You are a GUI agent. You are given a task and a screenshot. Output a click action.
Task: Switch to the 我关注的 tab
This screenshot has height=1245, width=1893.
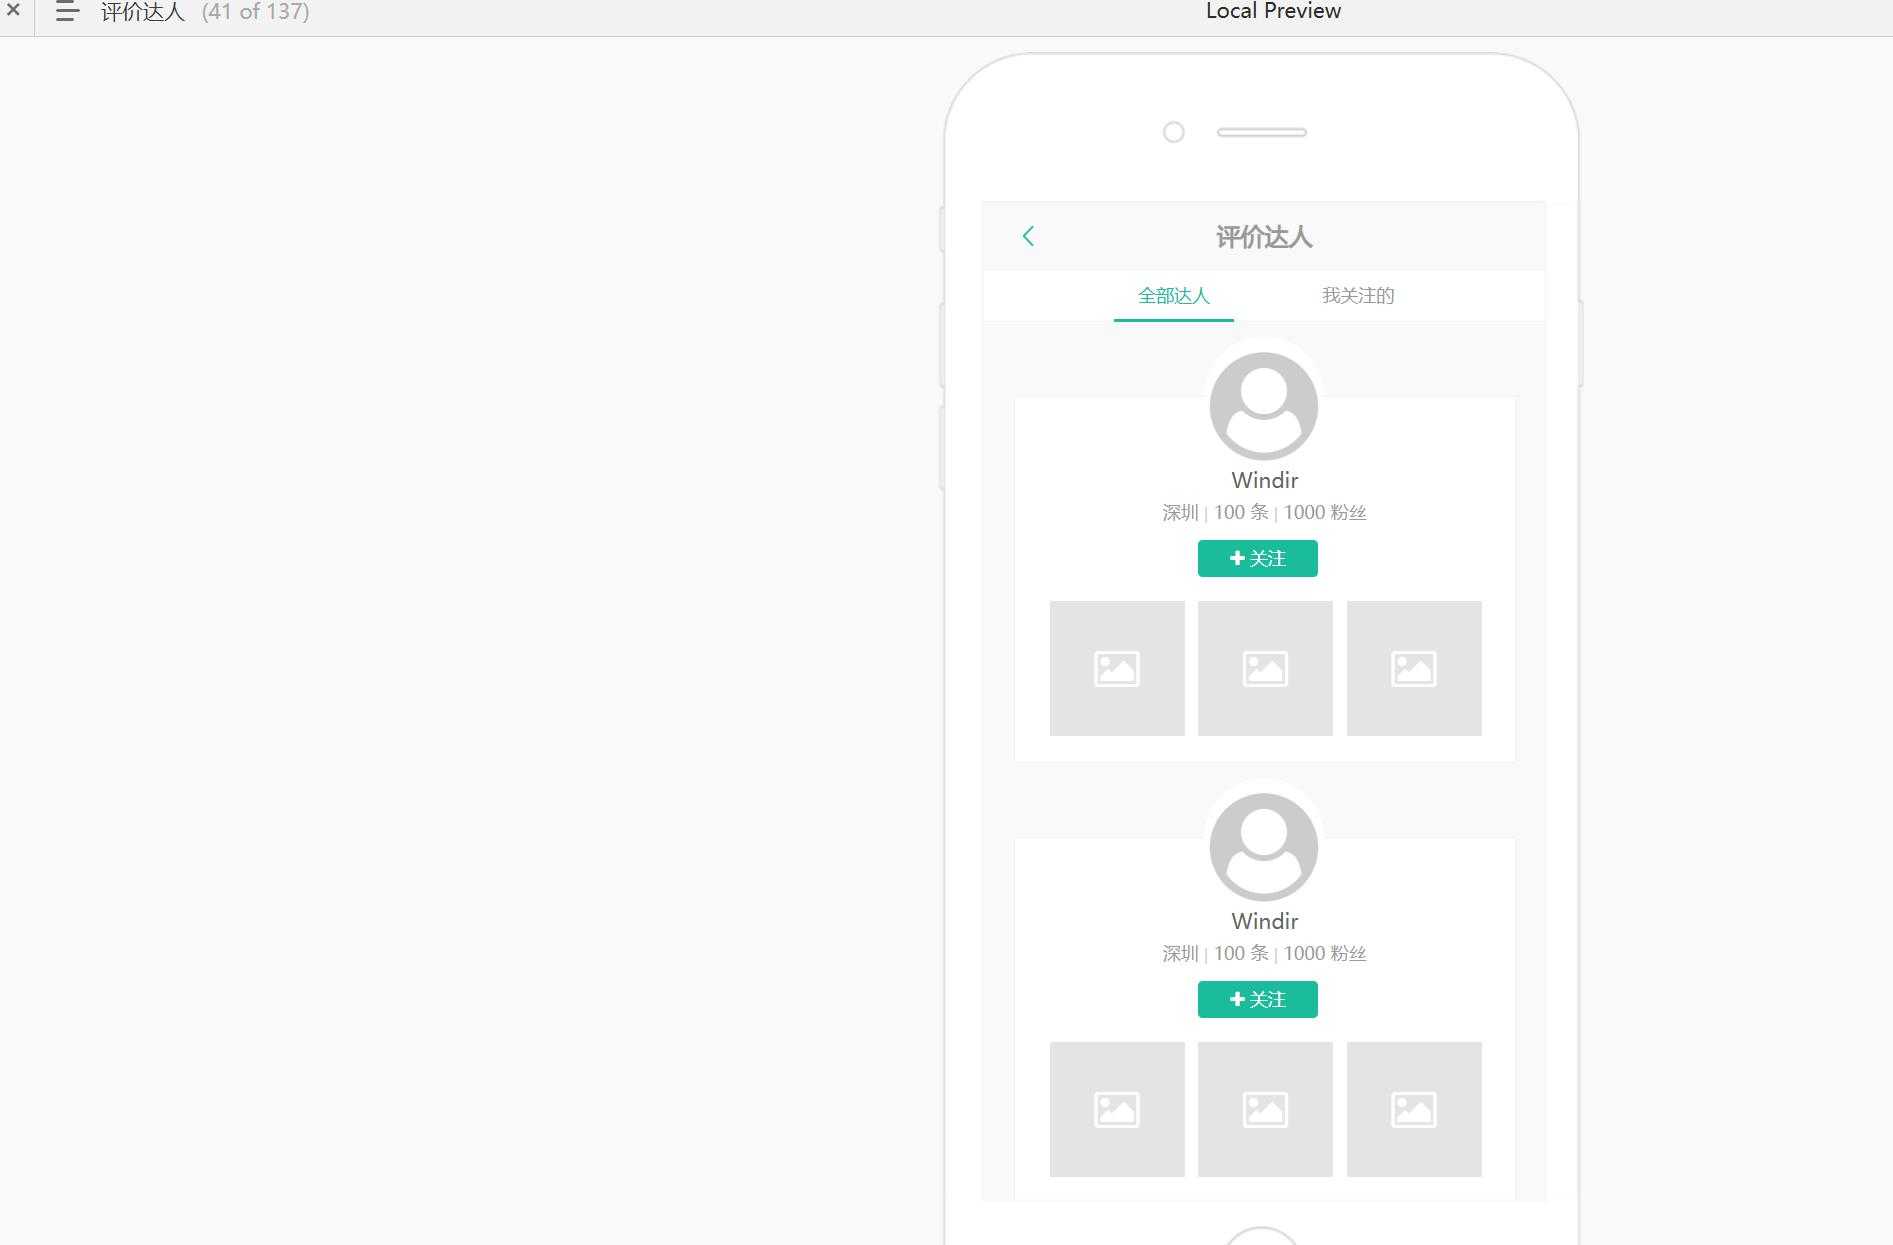1358,296
